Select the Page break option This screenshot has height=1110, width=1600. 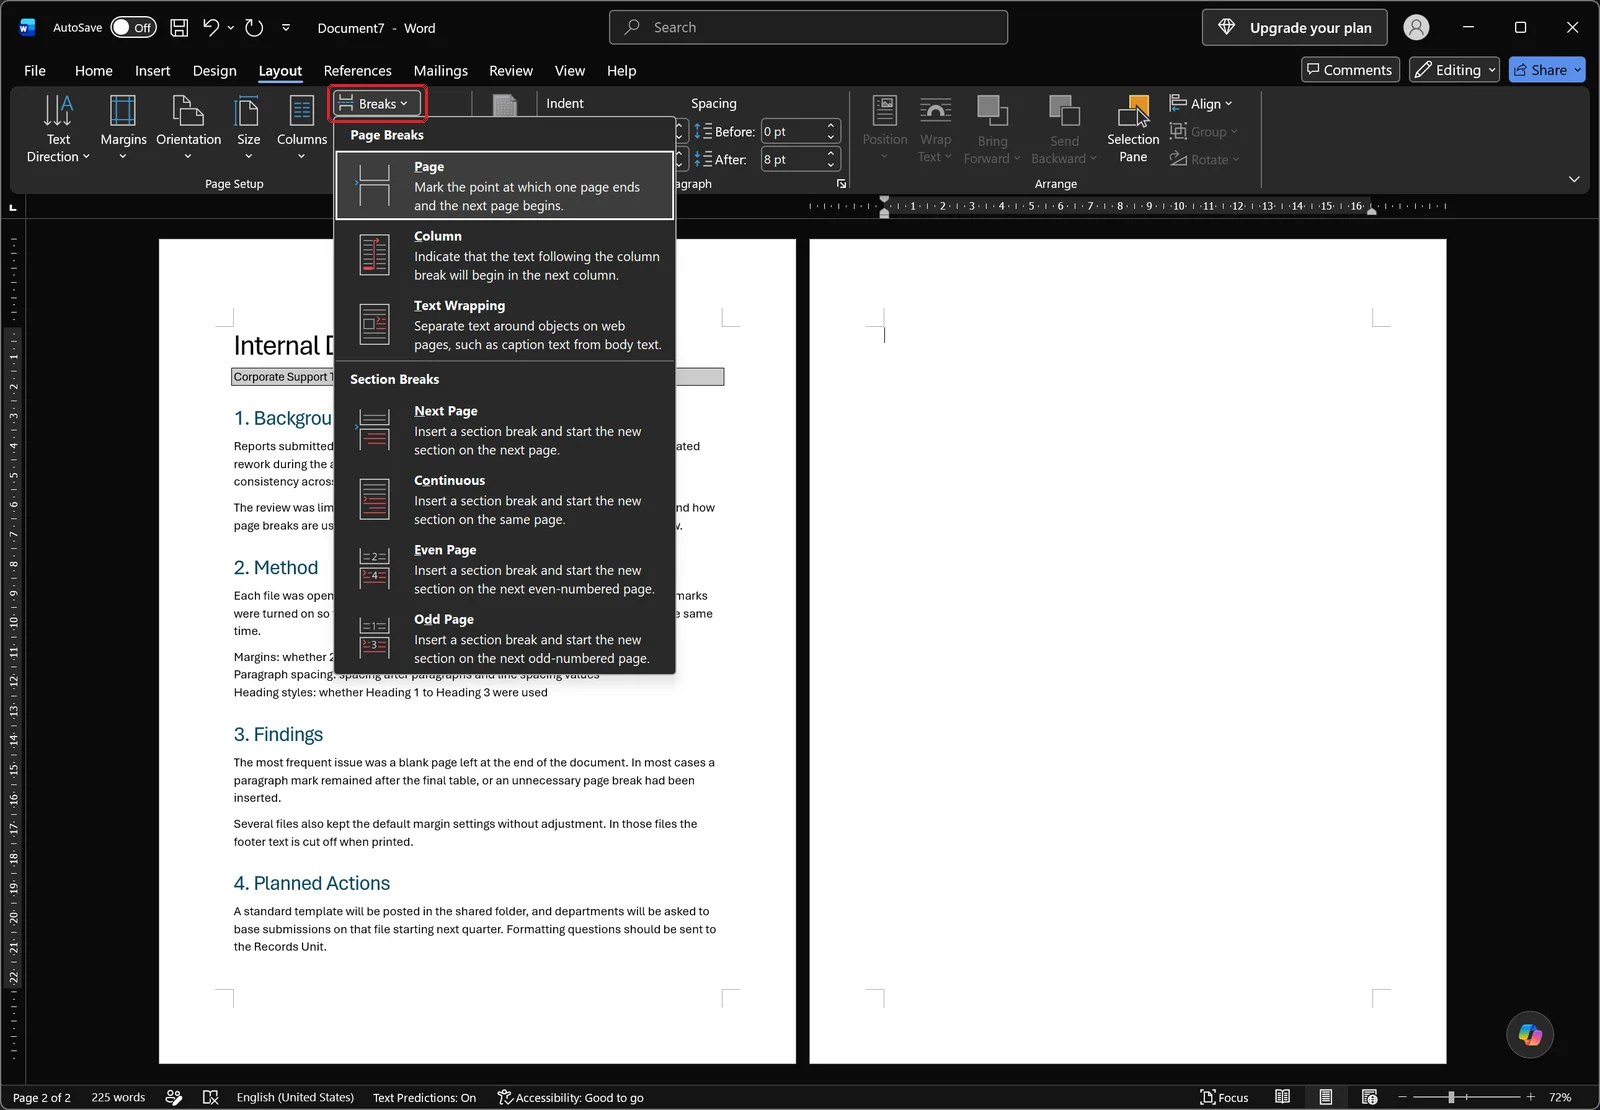[x=505, y=185]
